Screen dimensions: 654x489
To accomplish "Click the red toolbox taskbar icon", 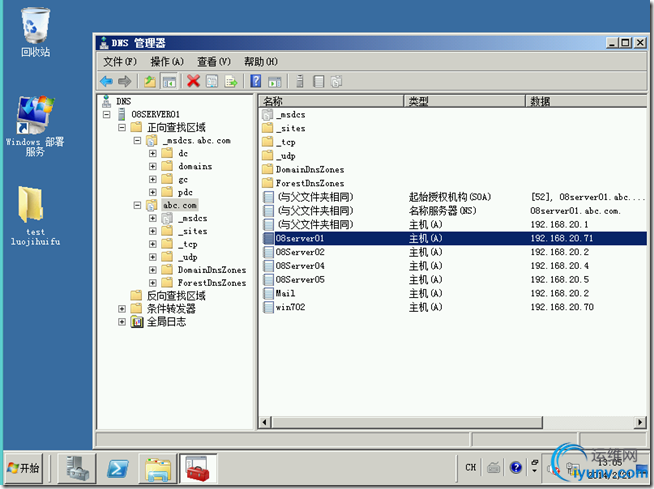I will click(x=198, y=468).
